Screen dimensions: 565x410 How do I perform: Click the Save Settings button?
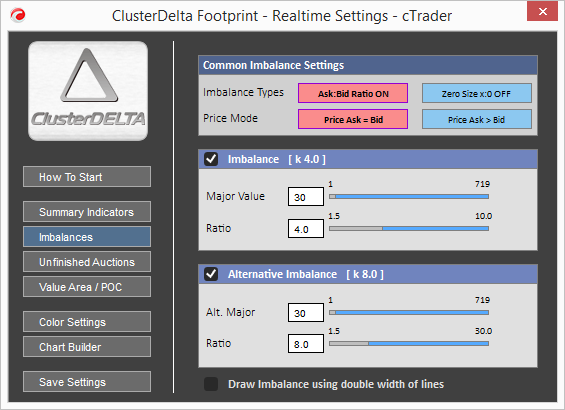click(87, 382)
